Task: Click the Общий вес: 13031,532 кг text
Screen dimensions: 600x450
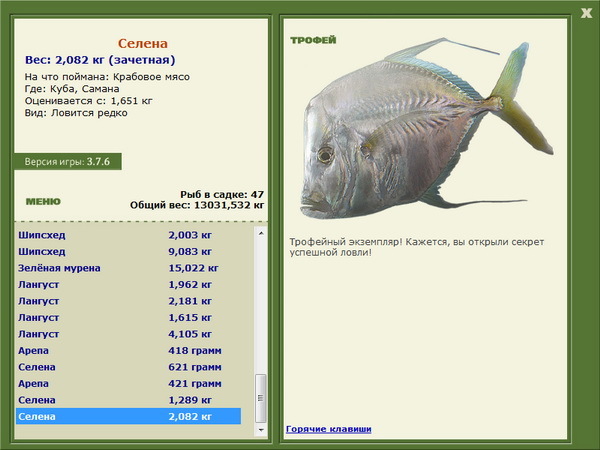Action: point(197,205)
